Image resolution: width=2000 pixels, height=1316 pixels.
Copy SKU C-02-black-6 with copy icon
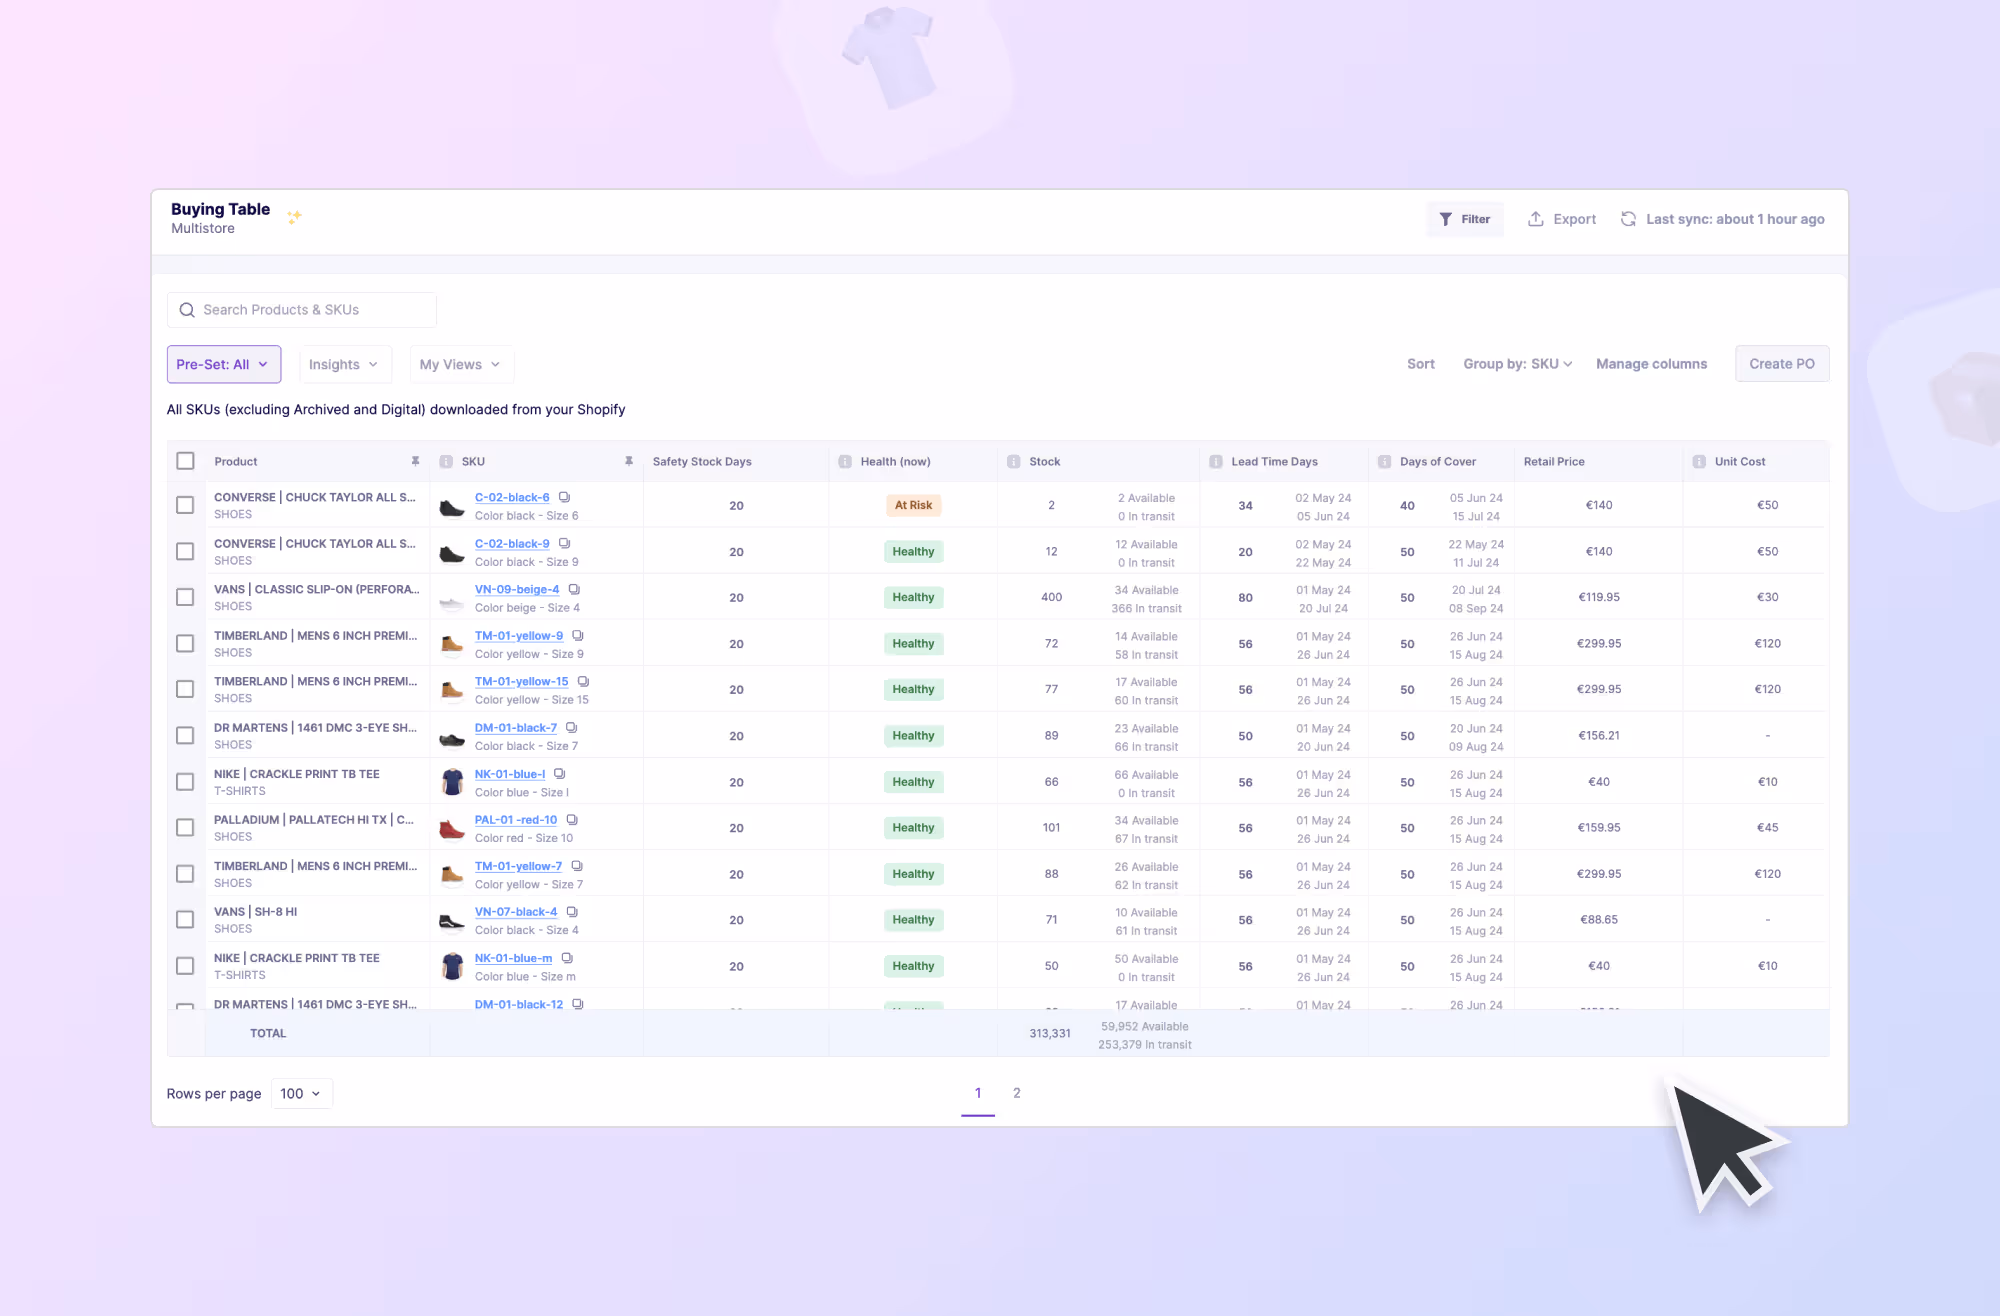[x=564, y=497]
